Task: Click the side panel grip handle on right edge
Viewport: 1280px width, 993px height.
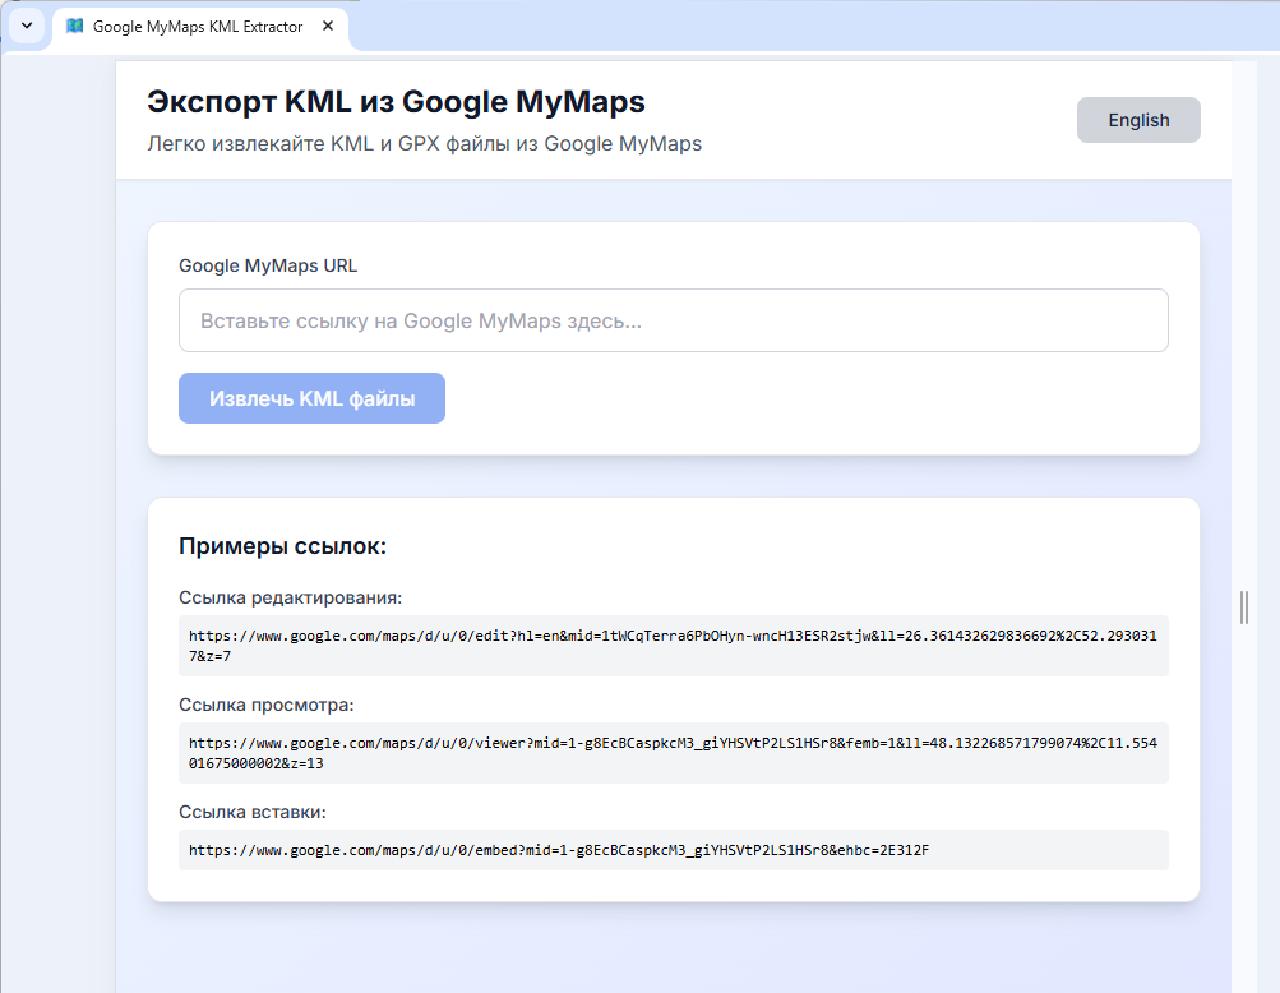Action: (x=1243, y=607)
